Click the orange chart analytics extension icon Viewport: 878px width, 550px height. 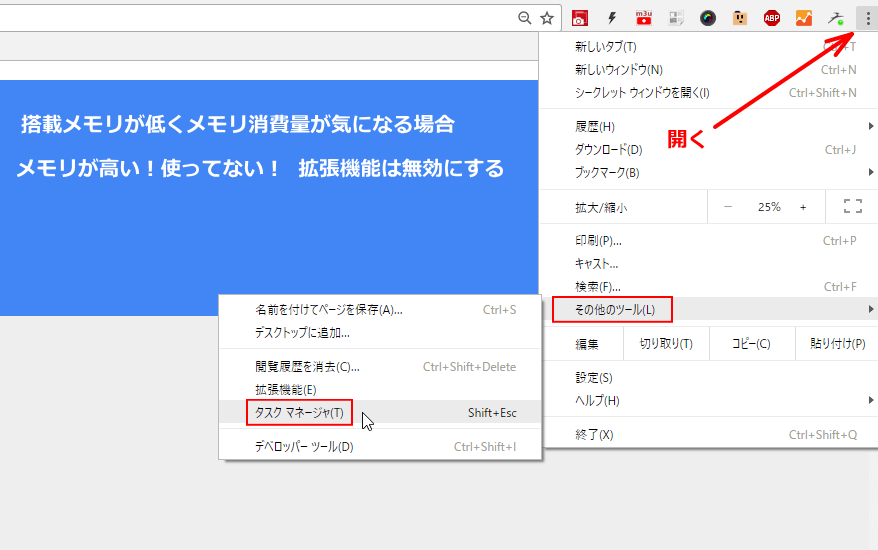(804, 18)
